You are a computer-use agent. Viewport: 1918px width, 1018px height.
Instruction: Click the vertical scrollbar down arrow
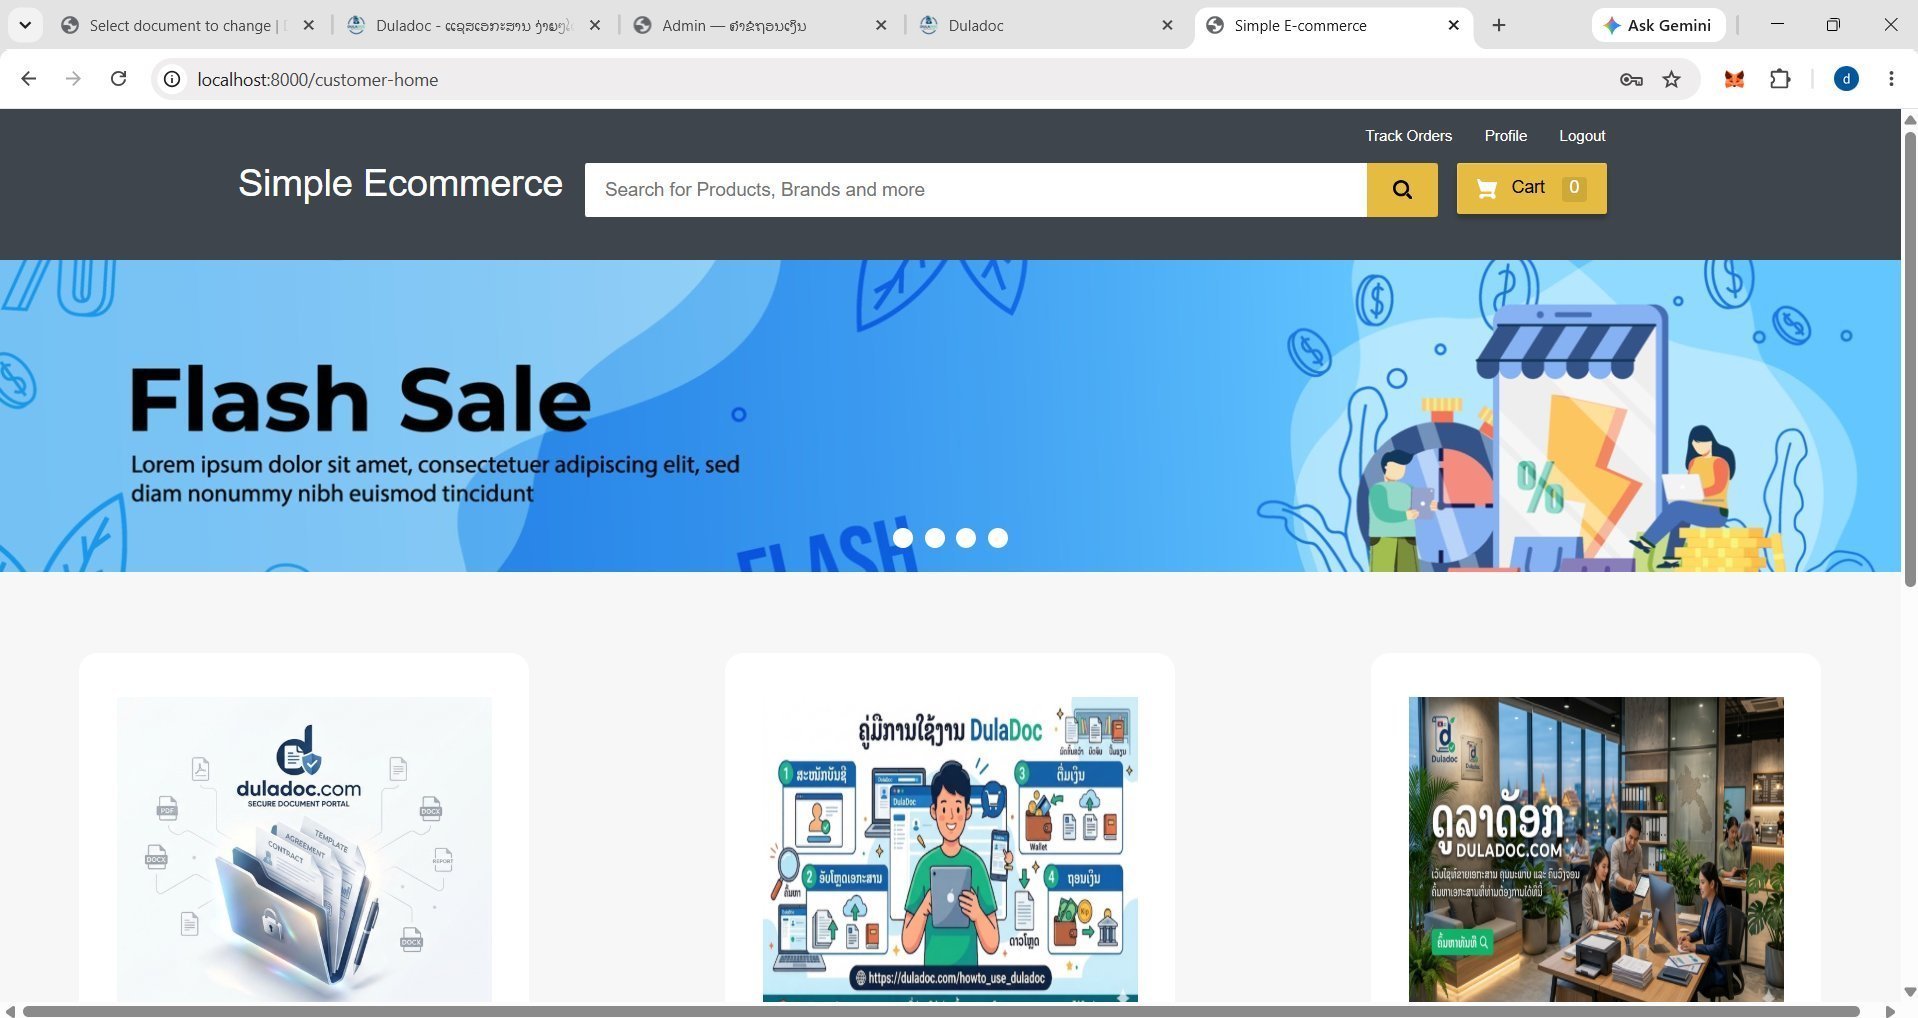(1910, 992)
